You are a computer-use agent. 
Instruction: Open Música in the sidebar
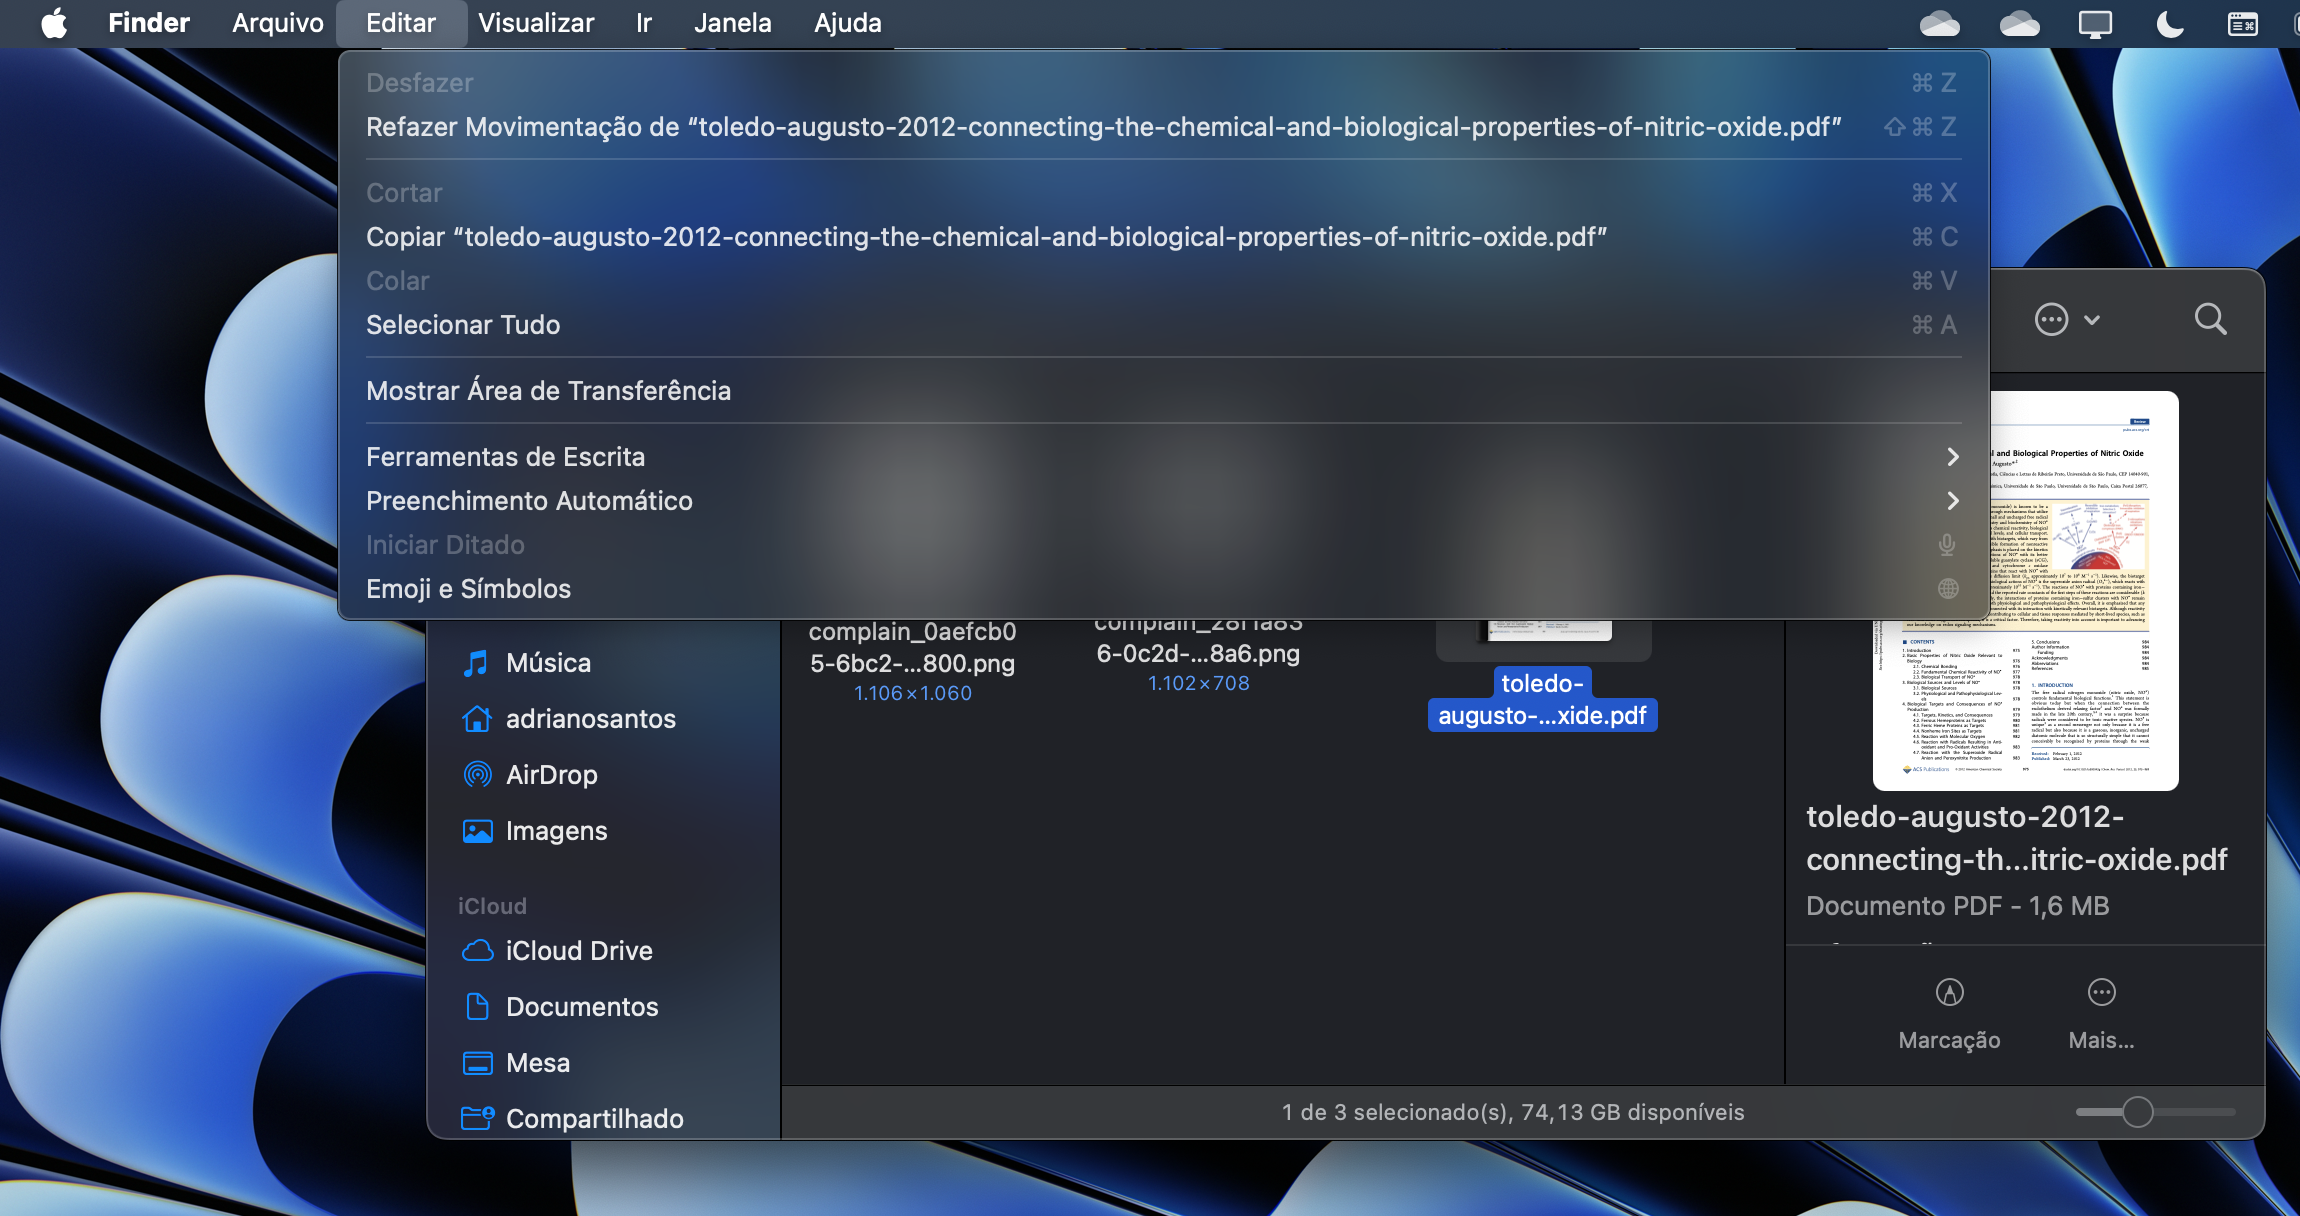[x=548, y=663]
